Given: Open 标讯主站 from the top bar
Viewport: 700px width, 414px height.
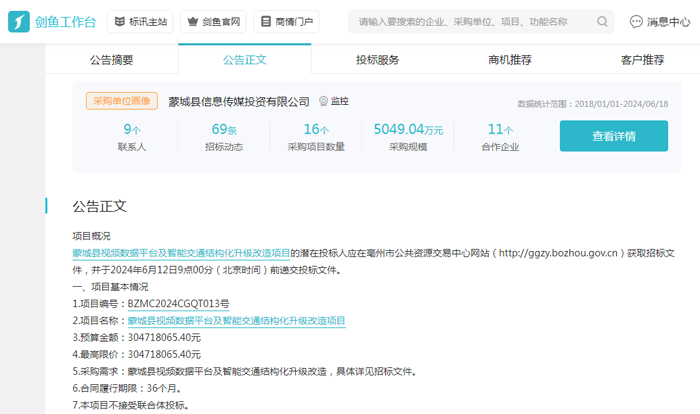Looking at the screenshot, I should (x=139, y=21).
